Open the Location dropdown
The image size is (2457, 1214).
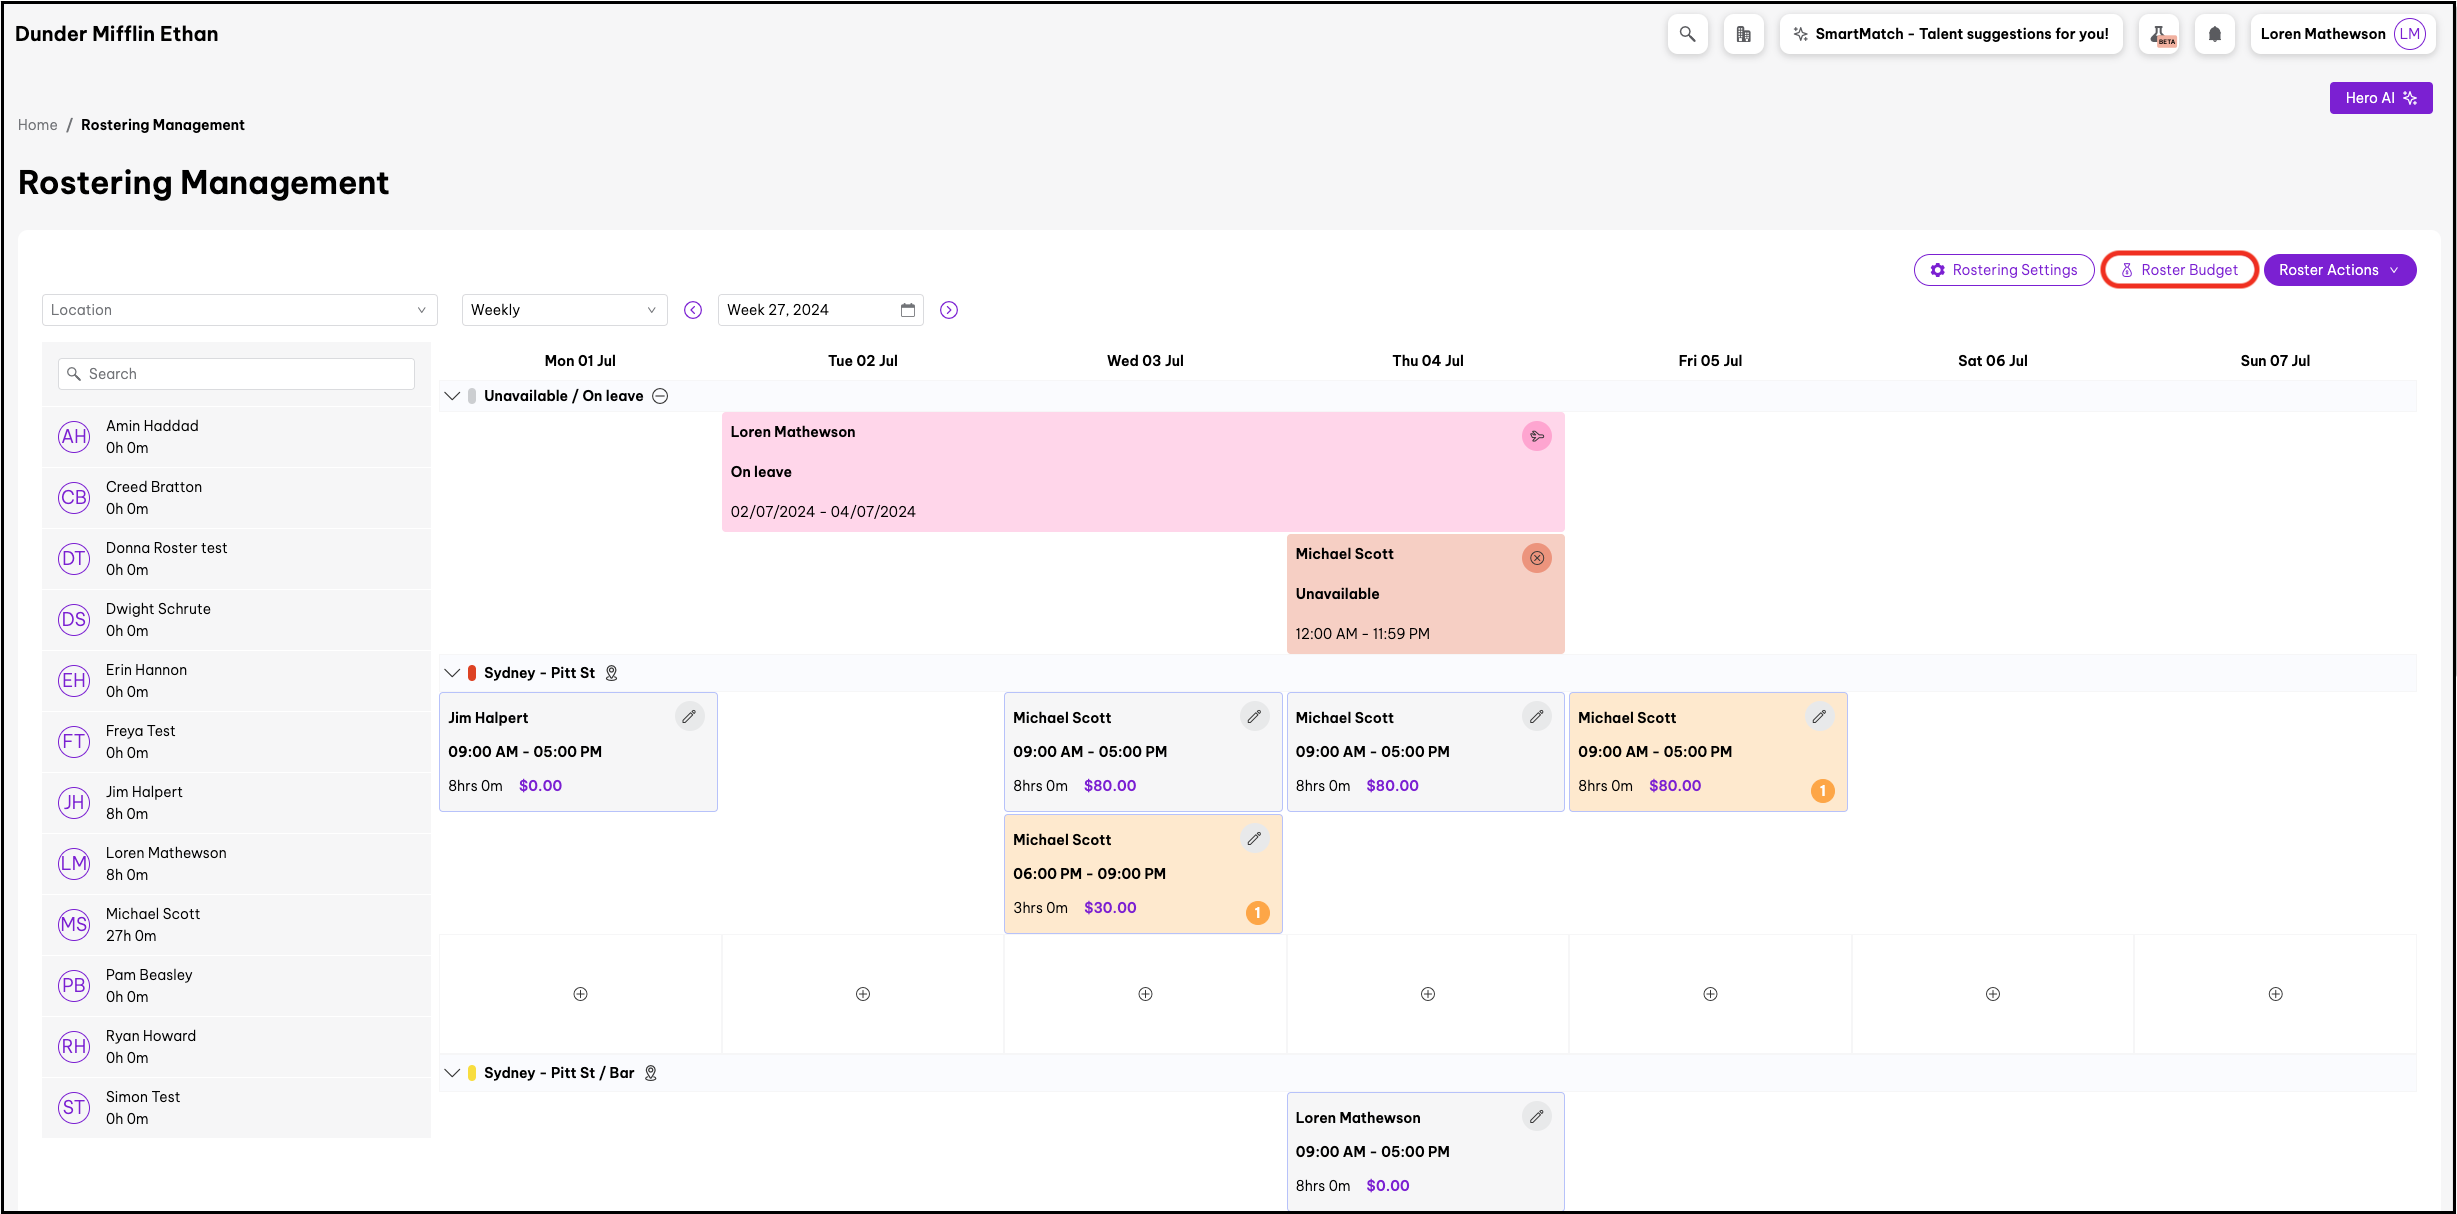[x=239, y=310]
